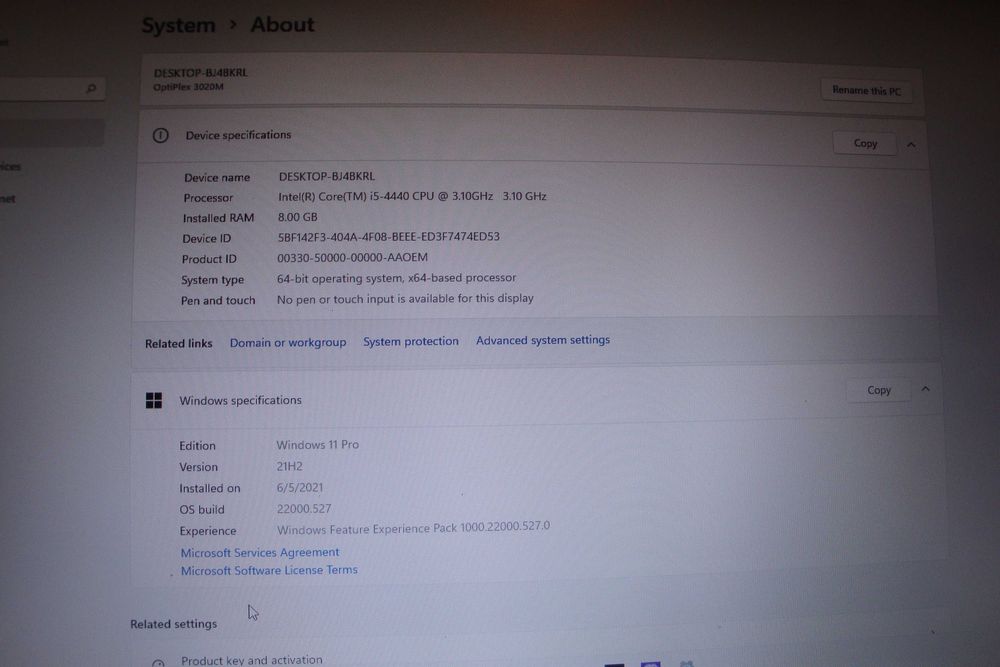Viewport: 1000px width, 667px height.
Task: Select the Product ID value 00330-50000-00000-AAOEM
Action: [352, 258]
